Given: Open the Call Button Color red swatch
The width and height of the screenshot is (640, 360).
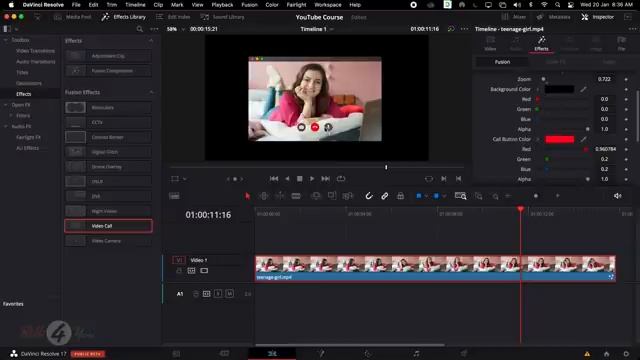Looking at the screenshot, I should [559, 139].
